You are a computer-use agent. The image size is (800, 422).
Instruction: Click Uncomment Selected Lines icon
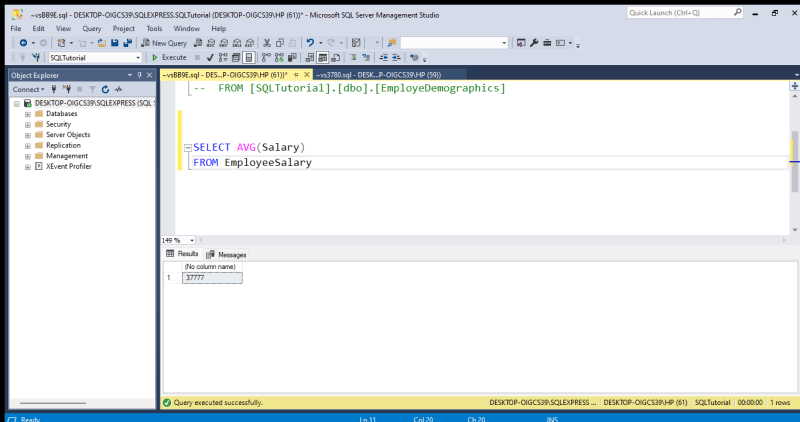[366, 58]
